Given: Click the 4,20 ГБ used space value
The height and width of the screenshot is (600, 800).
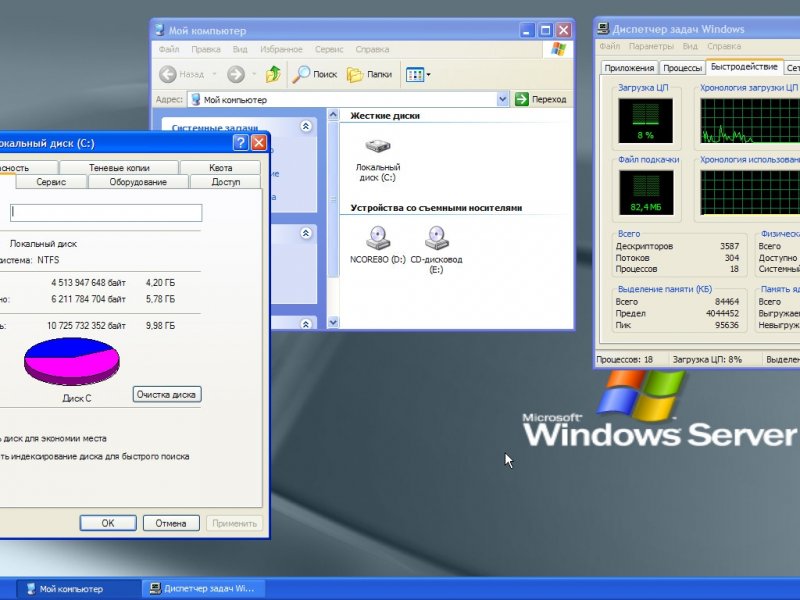Looking at the screenshot, I should (160, 283).
